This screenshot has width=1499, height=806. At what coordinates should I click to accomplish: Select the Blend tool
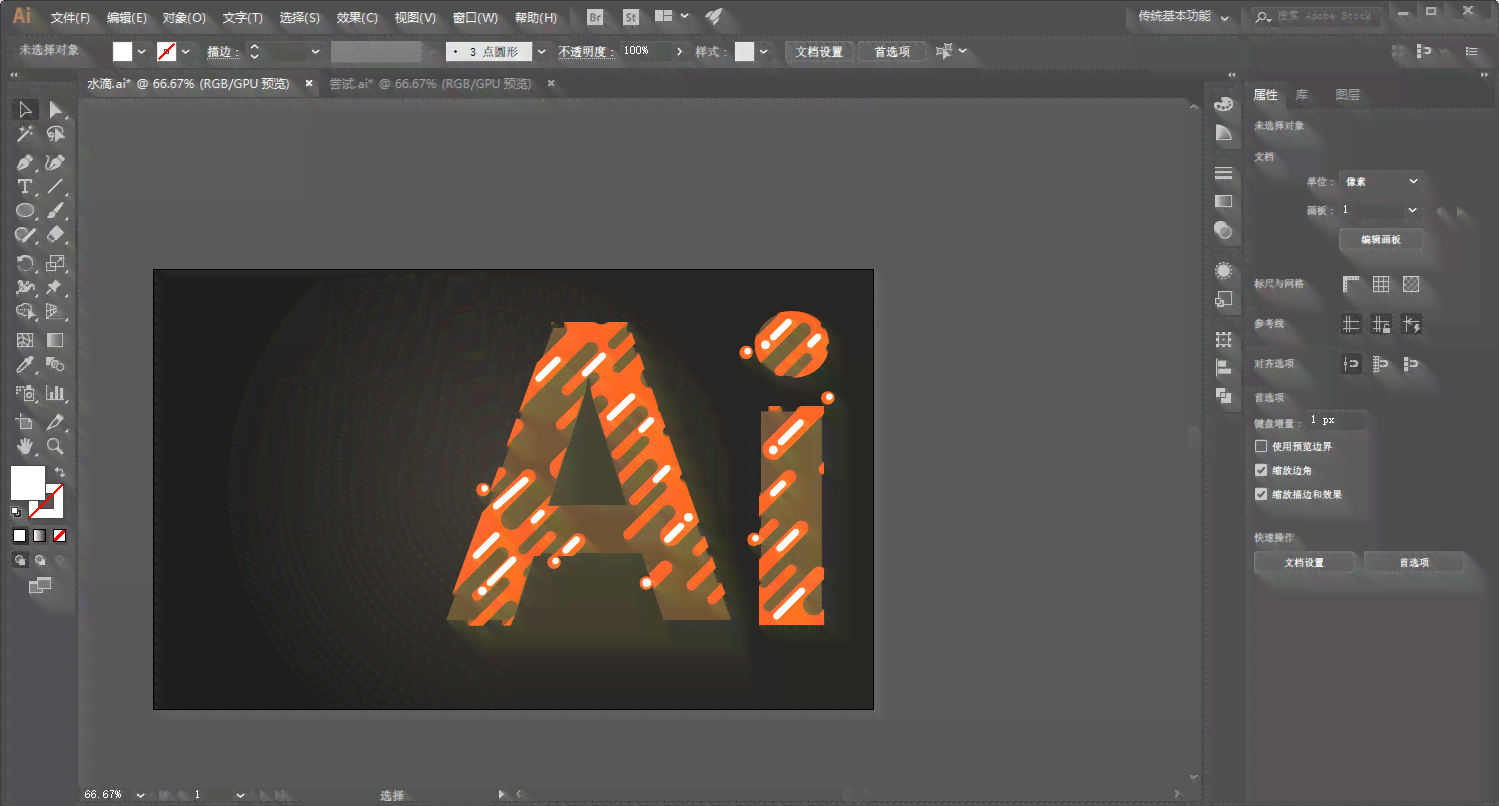tap(56, 366)
